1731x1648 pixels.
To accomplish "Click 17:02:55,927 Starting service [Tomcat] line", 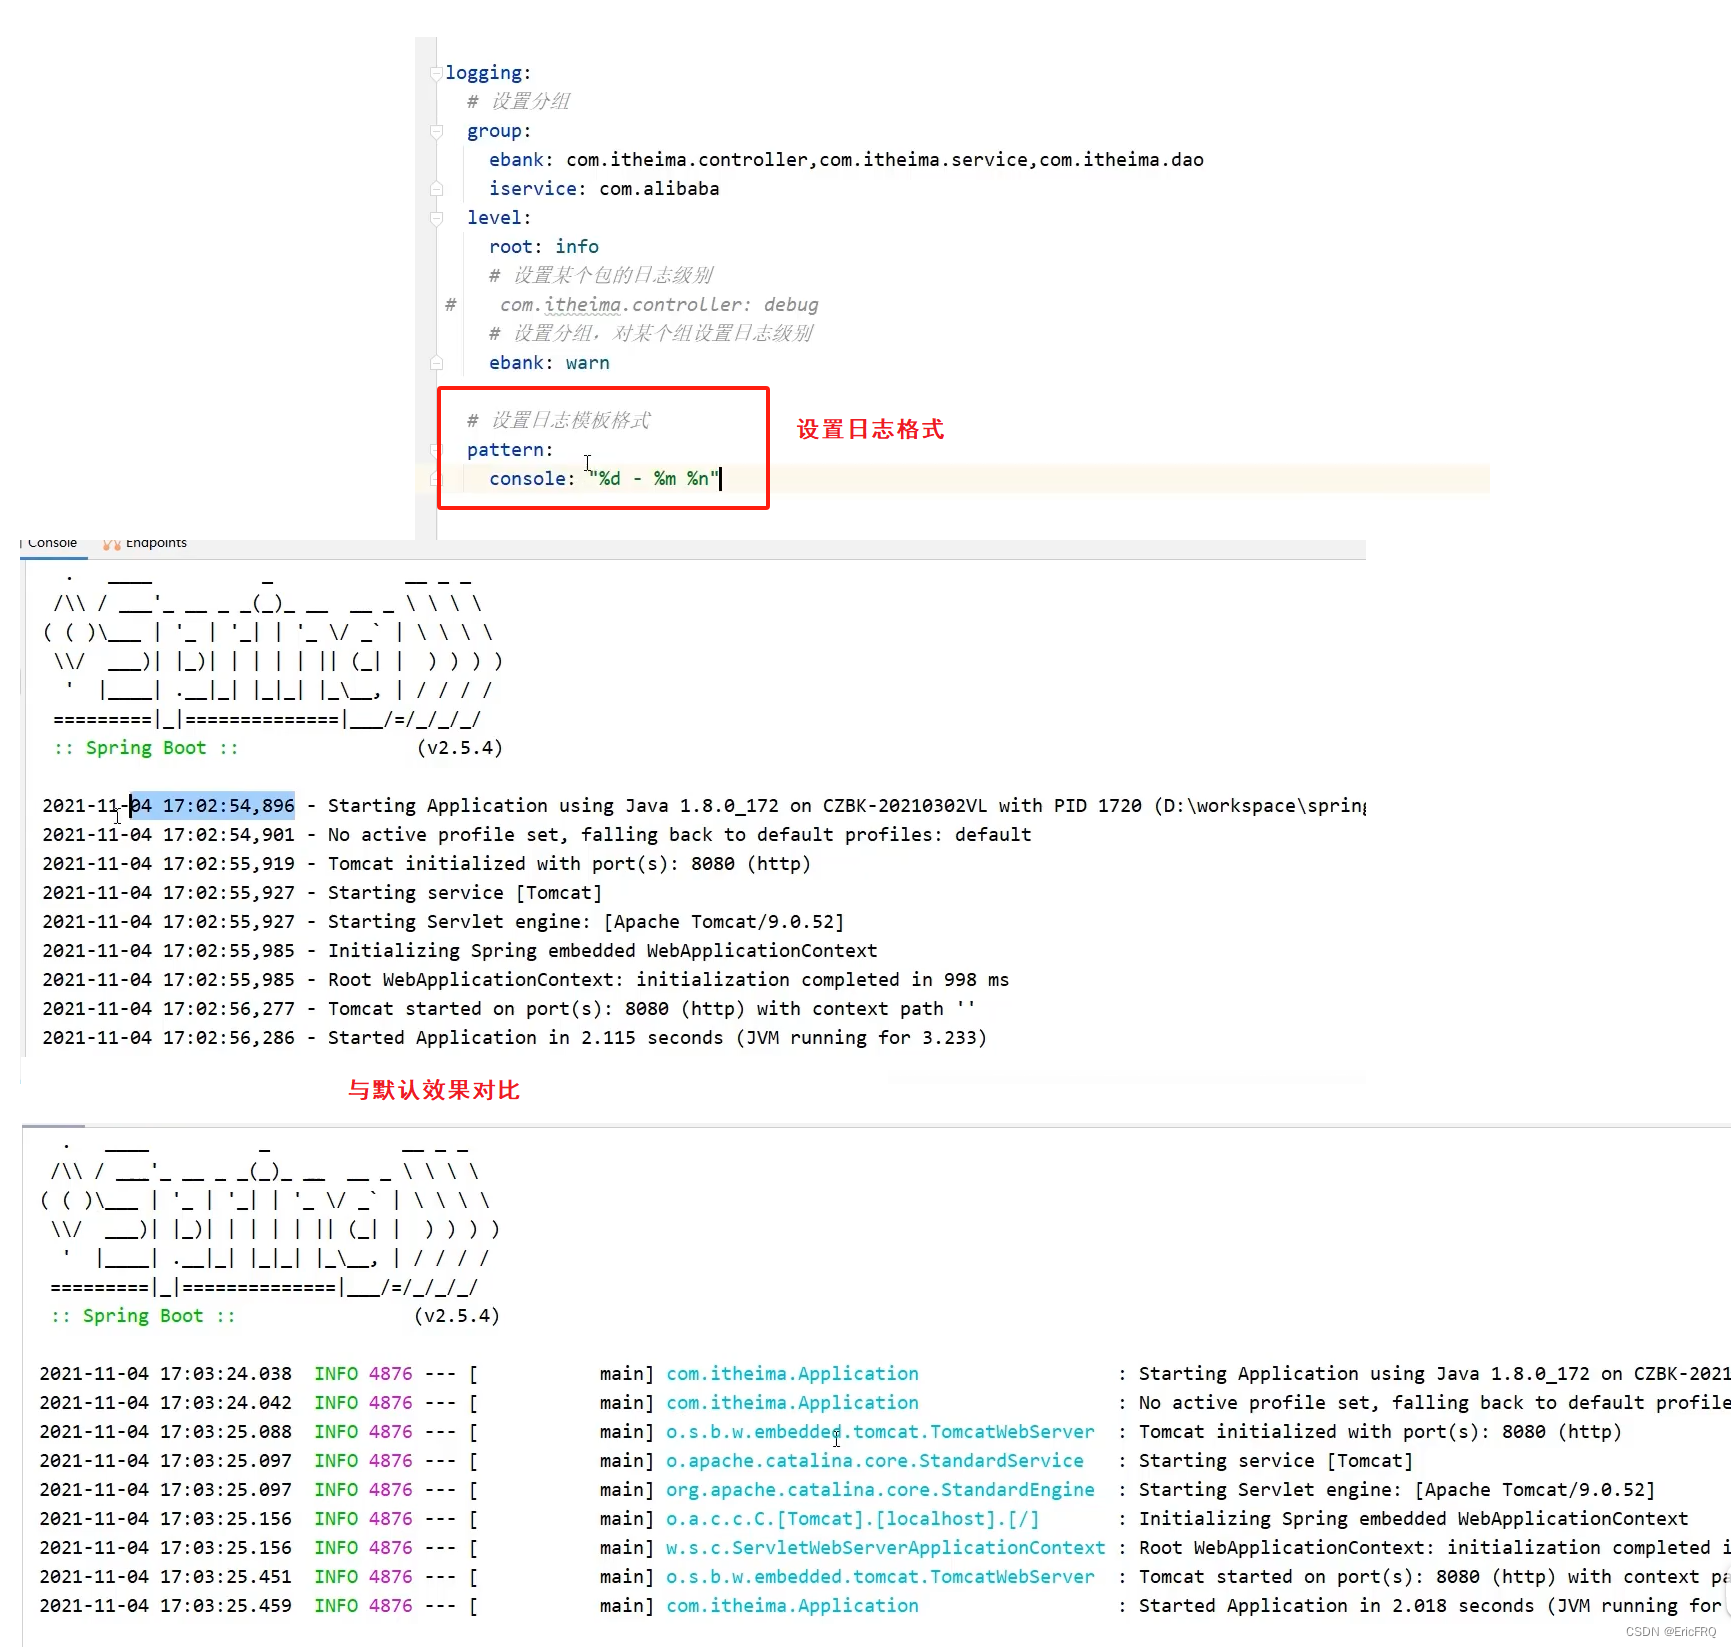I will pyautogui.click(x=322, y=893).
